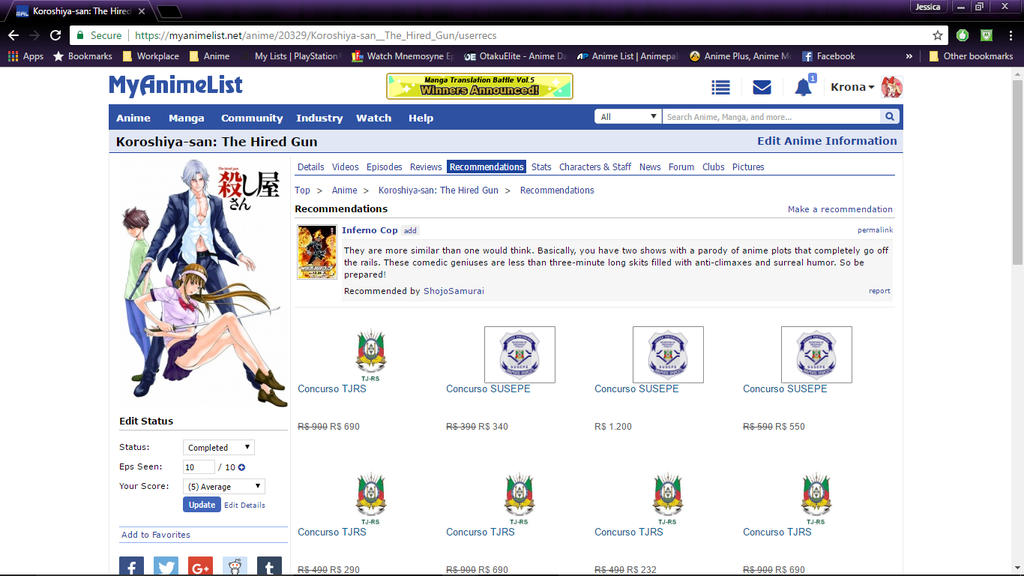1024x576 pixels.
Task: Switch to the Stats tab
Action: click(x=541, y=167)
